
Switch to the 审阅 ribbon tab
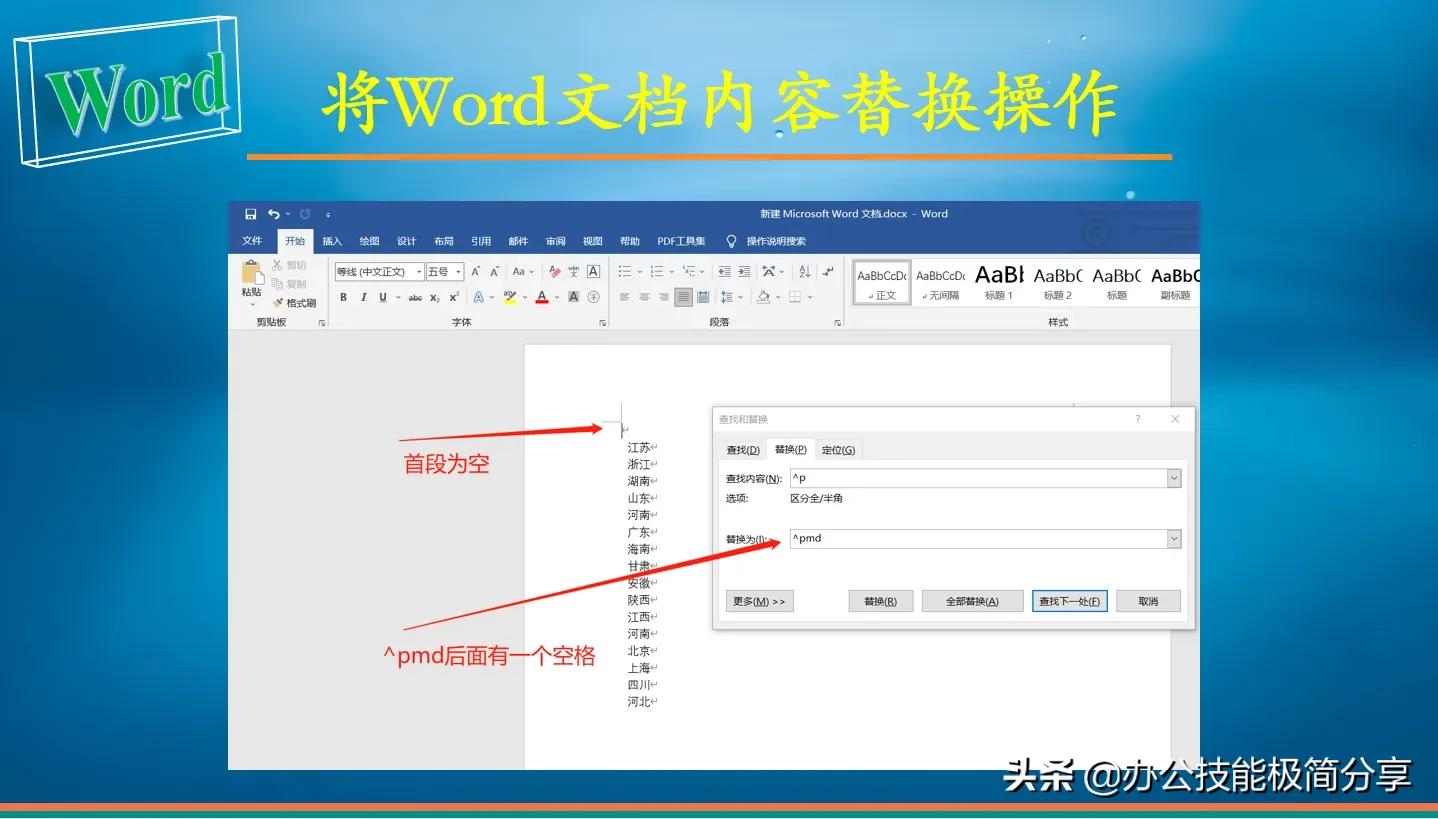(x=555, y=241)
